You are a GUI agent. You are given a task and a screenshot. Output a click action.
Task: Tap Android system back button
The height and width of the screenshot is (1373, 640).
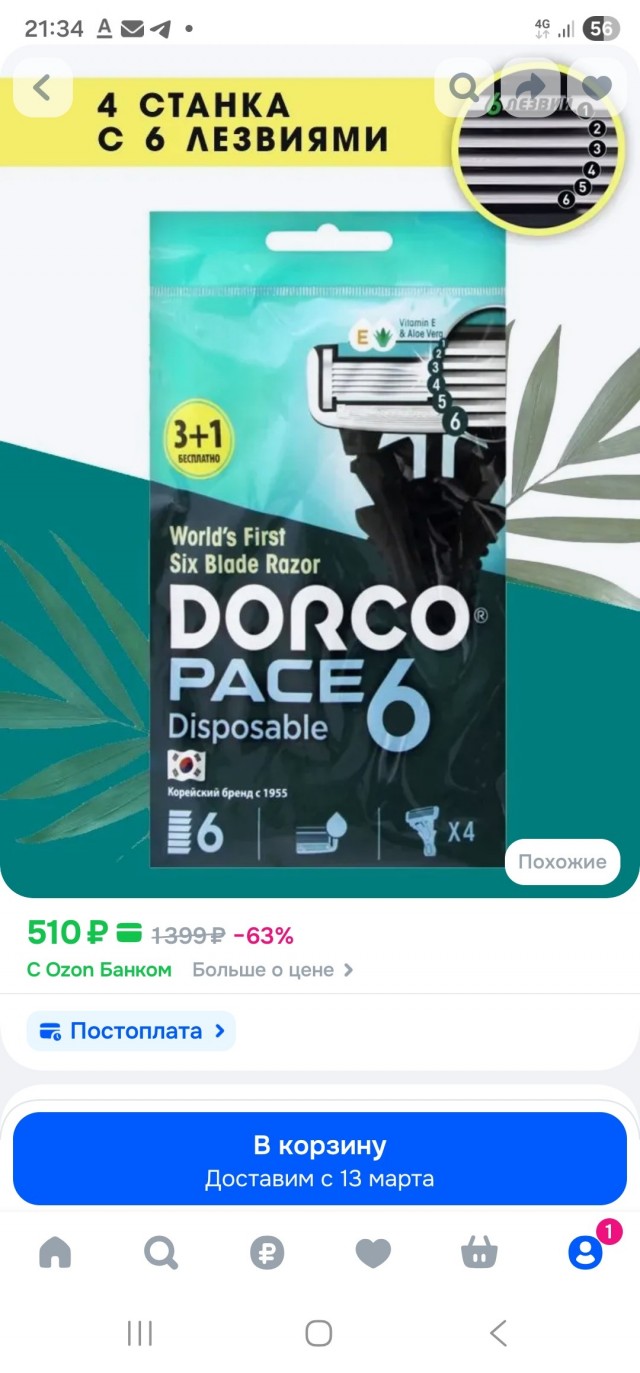pyautogui.click(x=498, y=1332)
